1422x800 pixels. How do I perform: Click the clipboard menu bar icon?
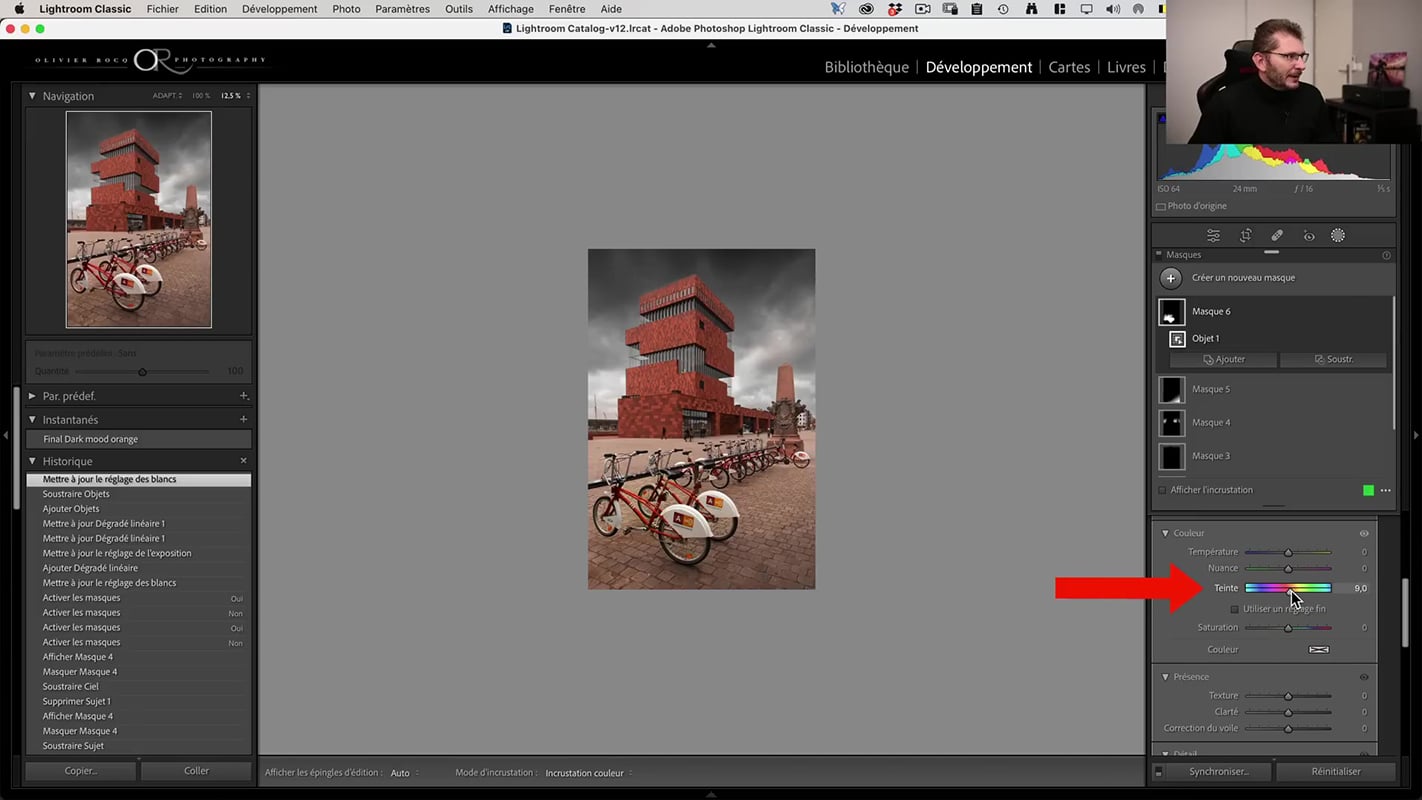click(x=977, y=9)
